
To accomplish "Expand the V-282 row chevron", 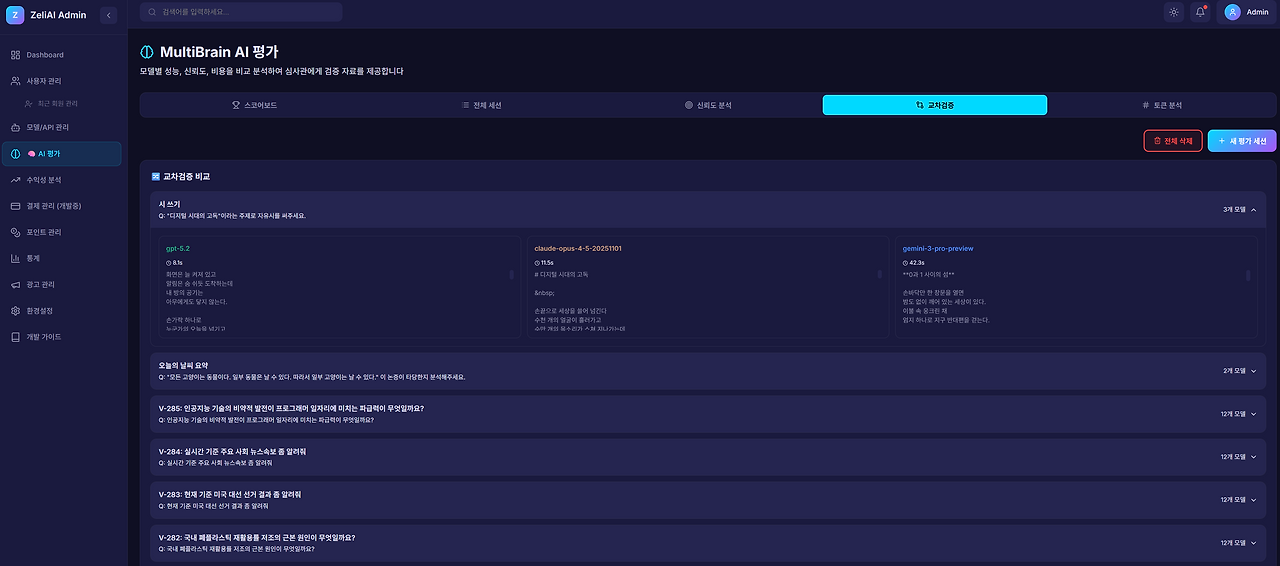I will coord(1253,543).
